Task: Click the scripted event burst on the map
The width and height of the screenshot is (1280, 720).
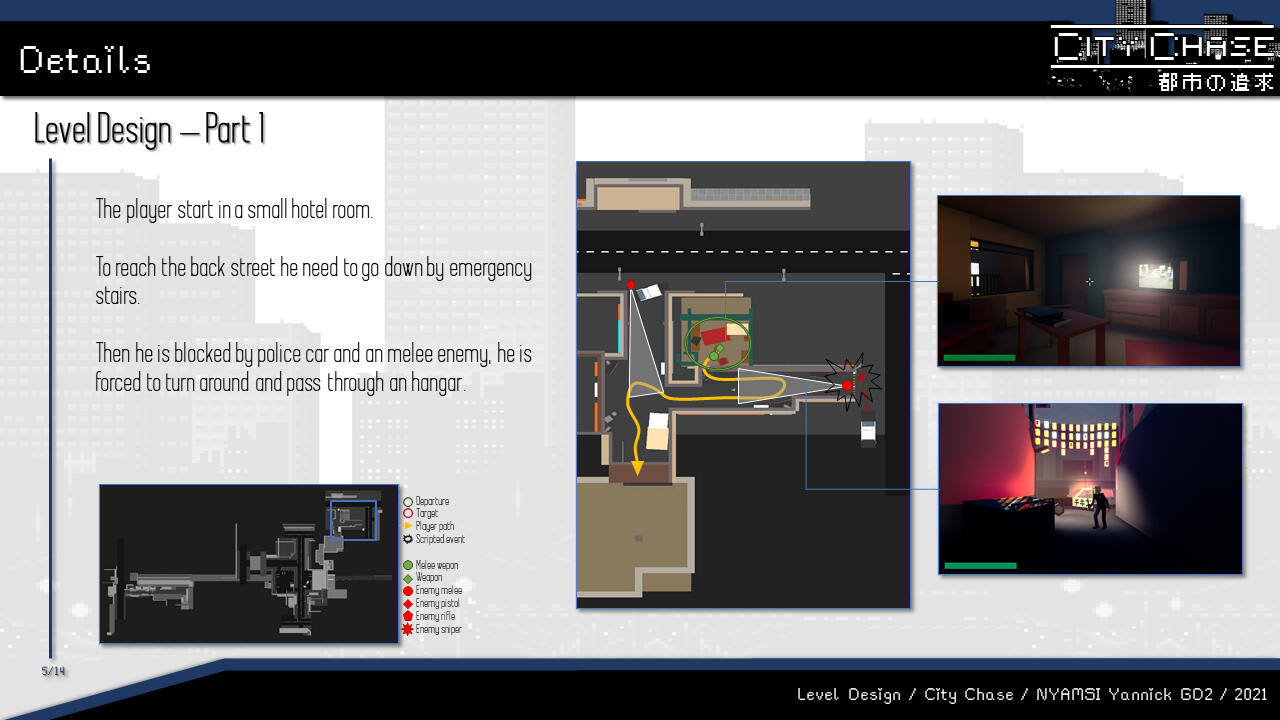Action: (853, 382)
